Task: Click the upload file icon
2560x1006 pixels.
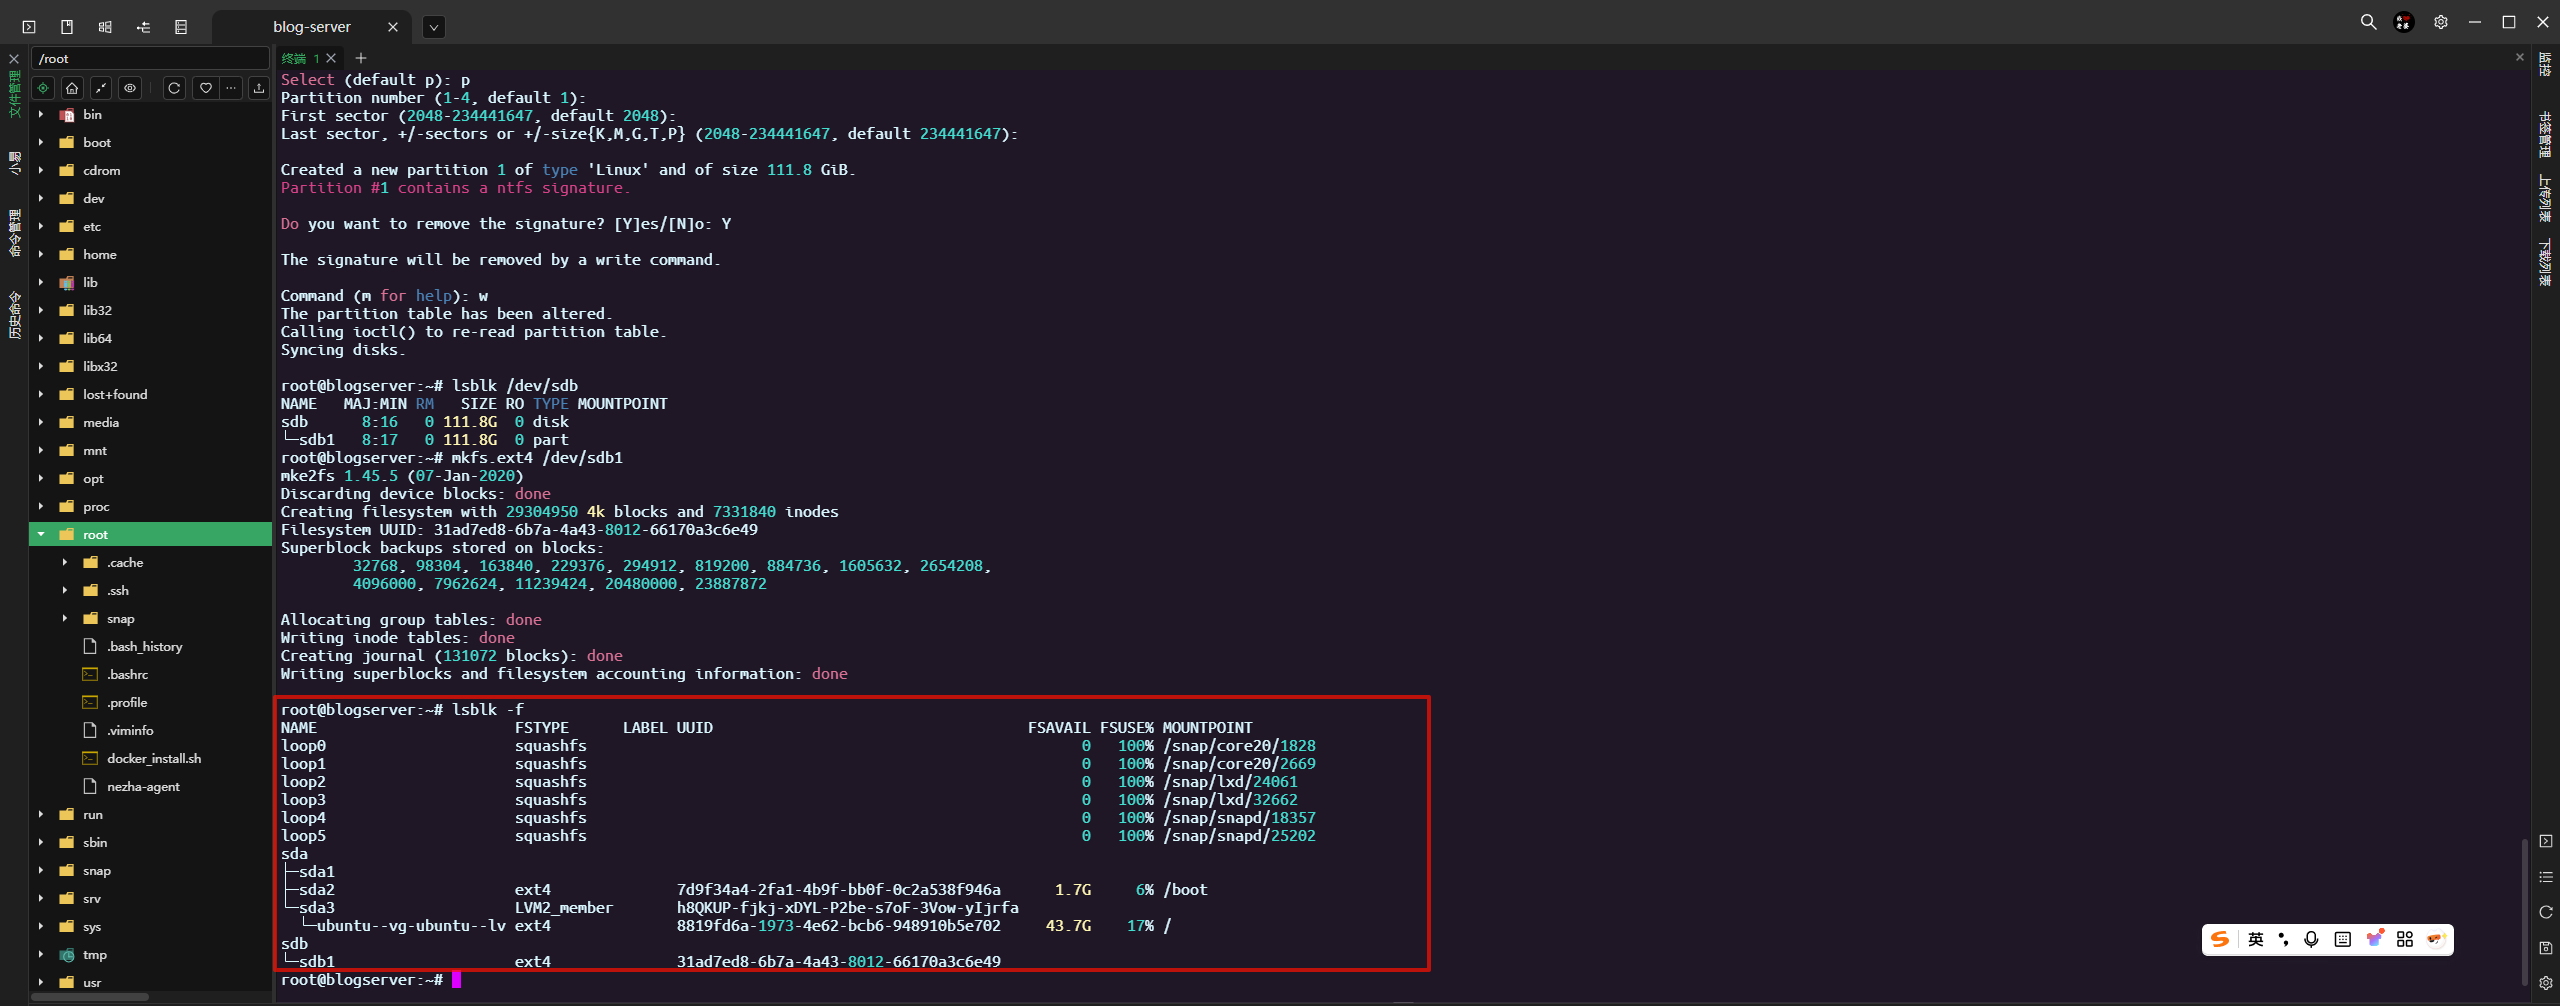Action: 259,88
